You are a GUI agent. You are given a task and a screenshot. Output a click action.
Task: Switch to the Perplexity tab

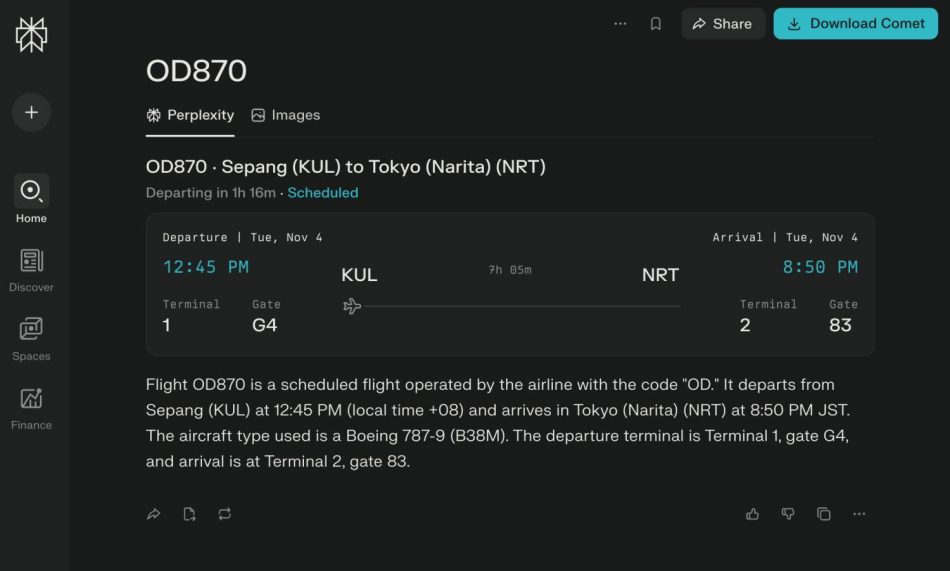pos(190,115)
